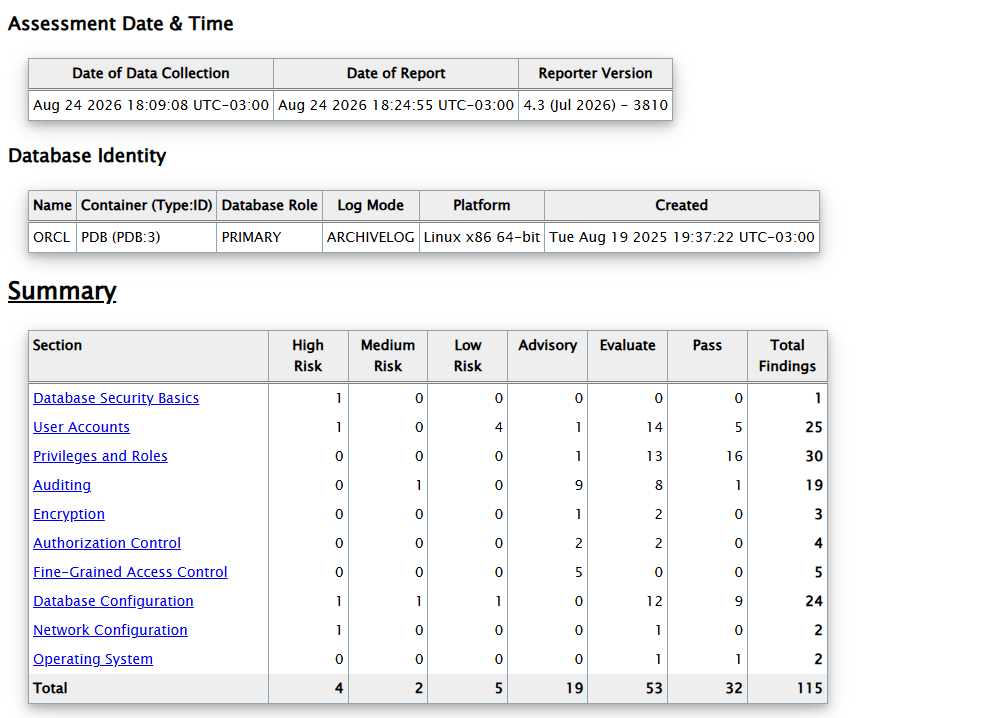Select the Section column header

148,356
